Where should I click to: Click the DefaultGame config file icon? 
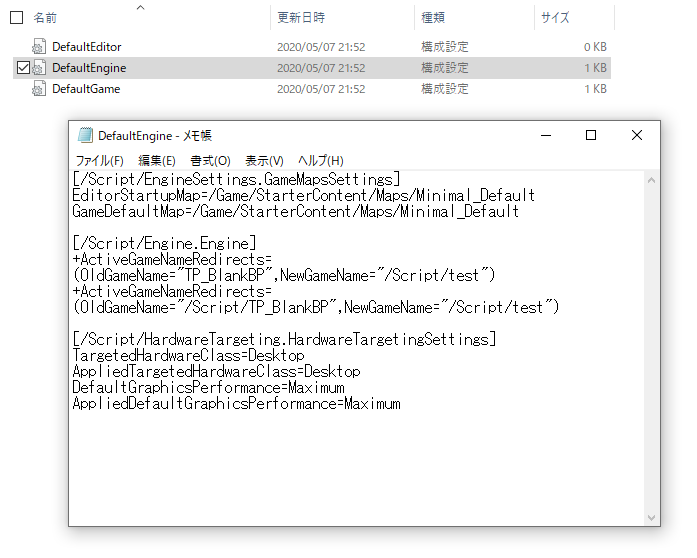39,88
